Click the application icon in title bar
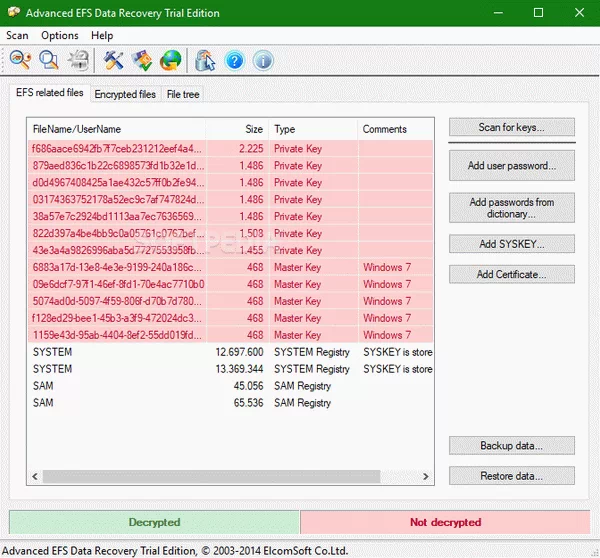This screenshot has height=558, width=600. tap(13, 12)
